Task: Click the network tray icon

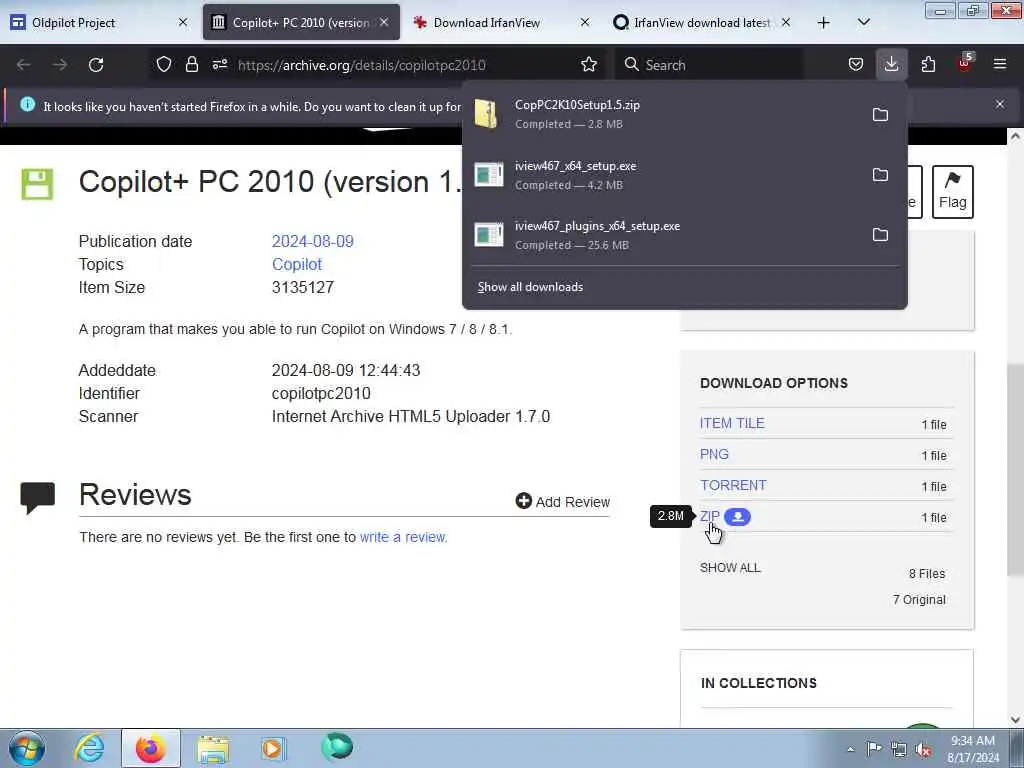Action: point(899,749)
